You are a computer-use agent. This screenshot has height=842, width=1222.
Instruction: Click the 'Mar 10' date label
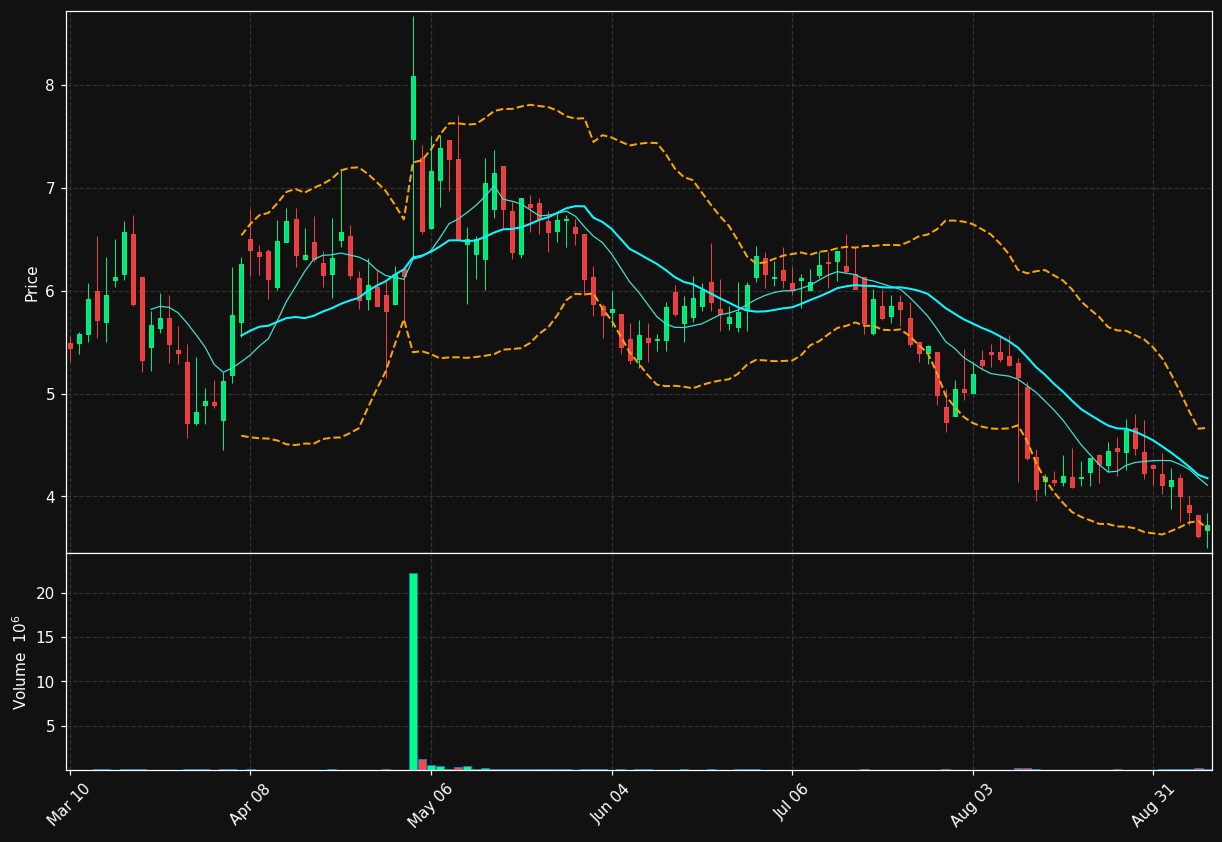tap(68, 804)
